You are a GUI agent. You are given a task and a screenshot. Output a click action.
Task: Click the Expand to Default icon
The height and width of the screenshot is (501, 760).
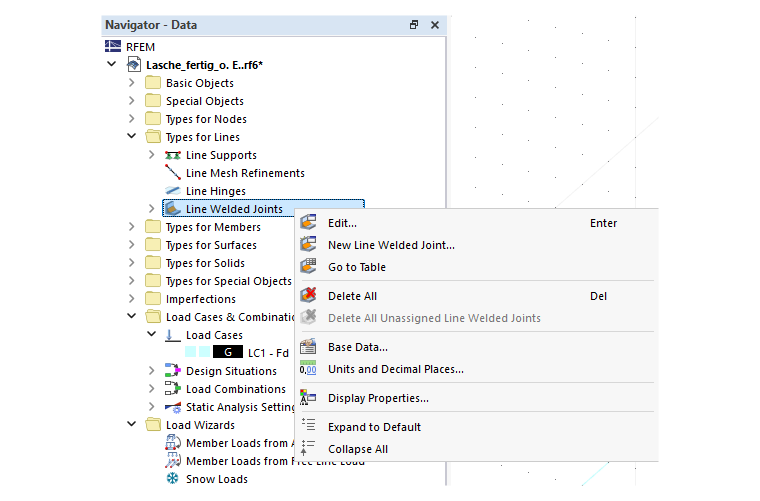coord(308,425)
